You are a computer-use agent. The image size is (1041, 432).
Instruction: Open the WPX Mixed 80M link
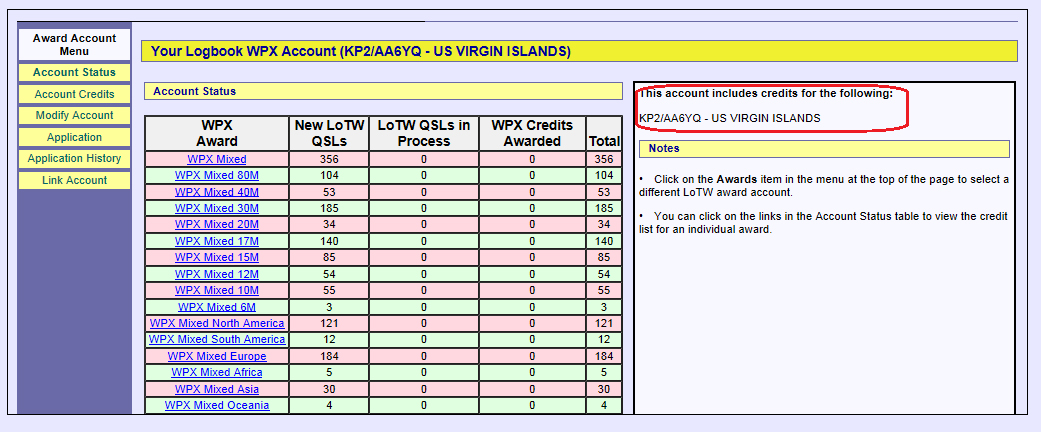point(216,175)
